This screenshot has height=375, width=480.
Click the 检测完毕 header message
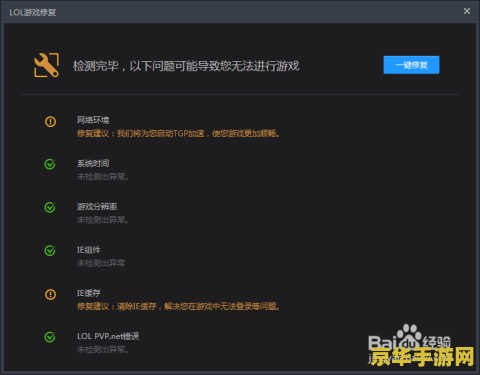186,66
